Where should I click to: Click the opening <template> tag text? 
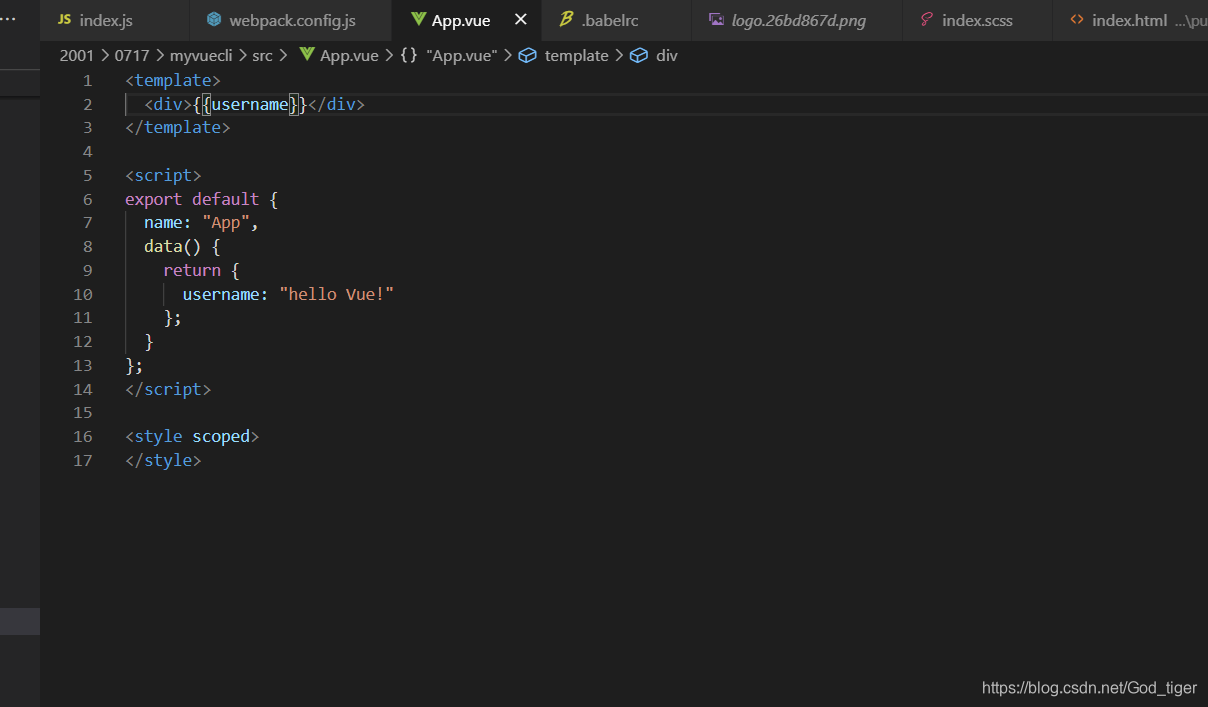[x=173, y=81]
